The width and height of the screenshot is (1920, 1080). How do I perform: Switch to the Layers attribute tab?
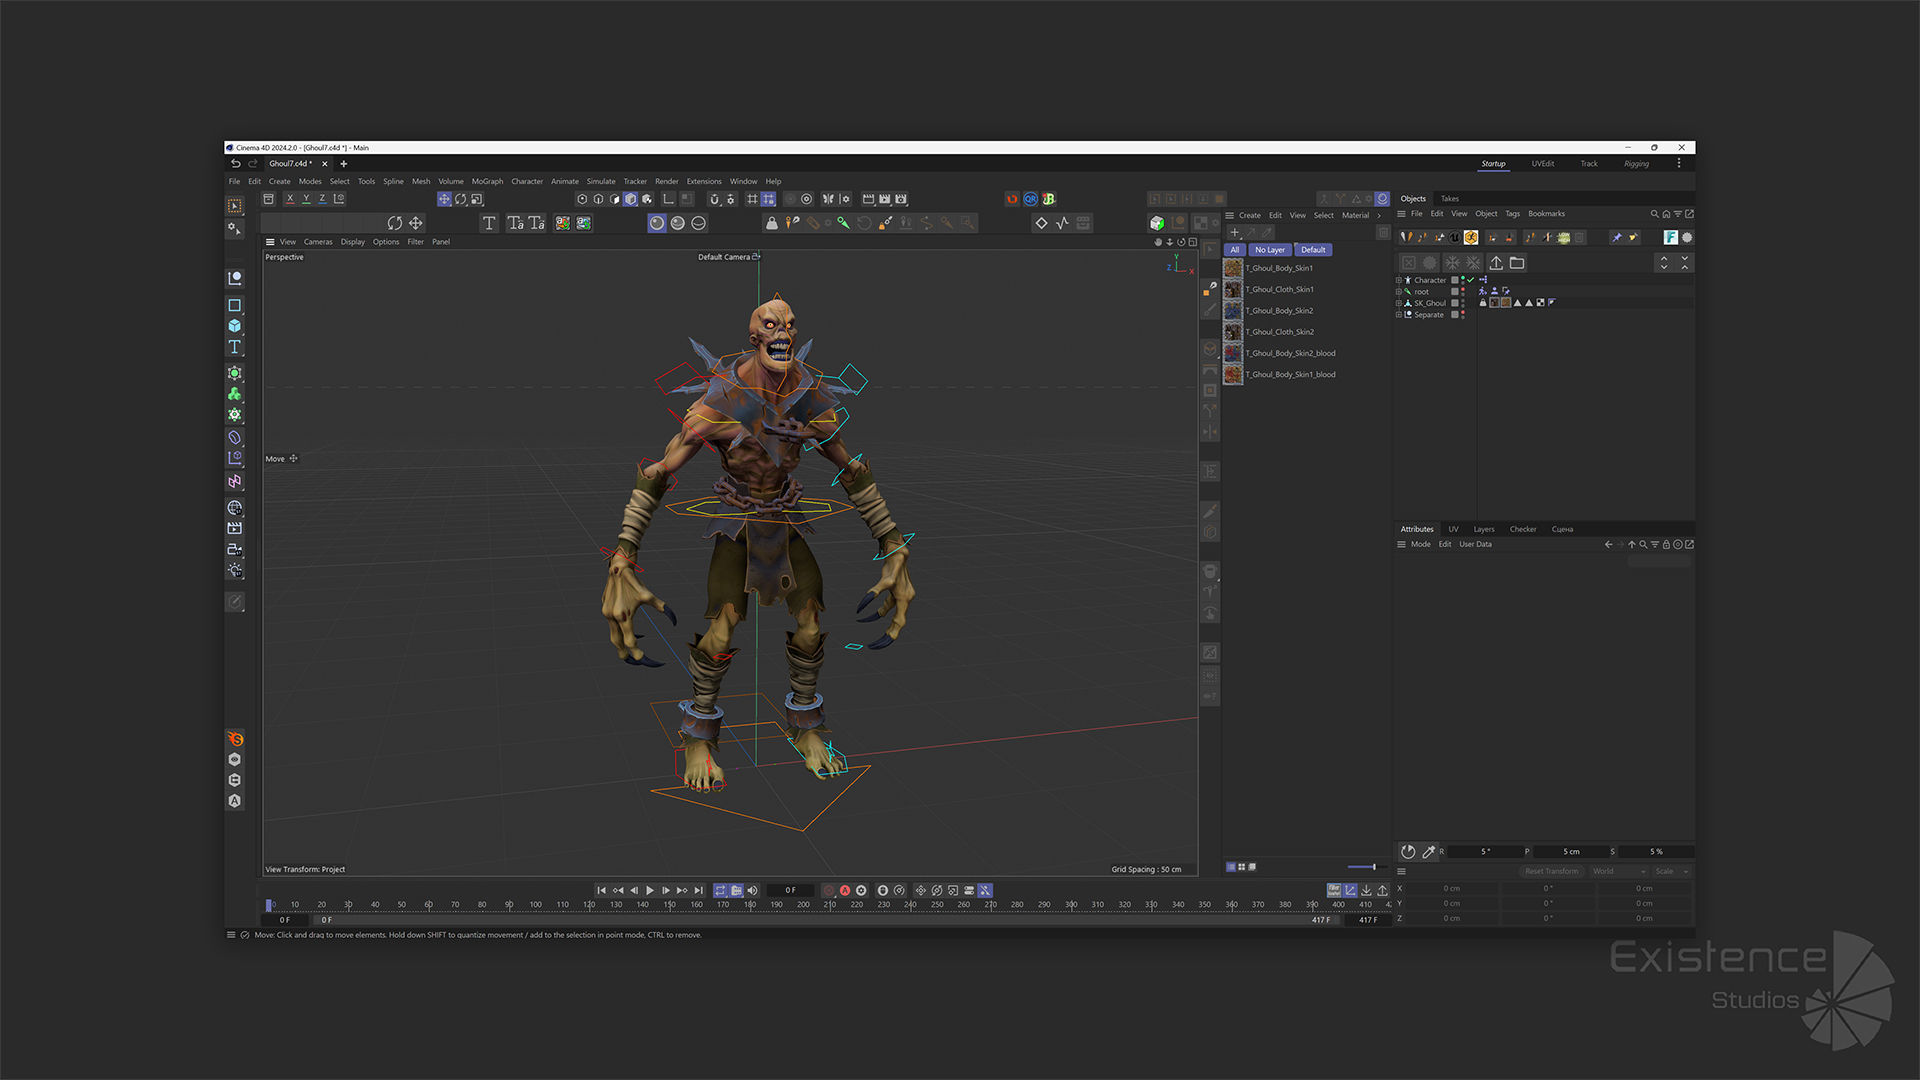click(1484, 529)
